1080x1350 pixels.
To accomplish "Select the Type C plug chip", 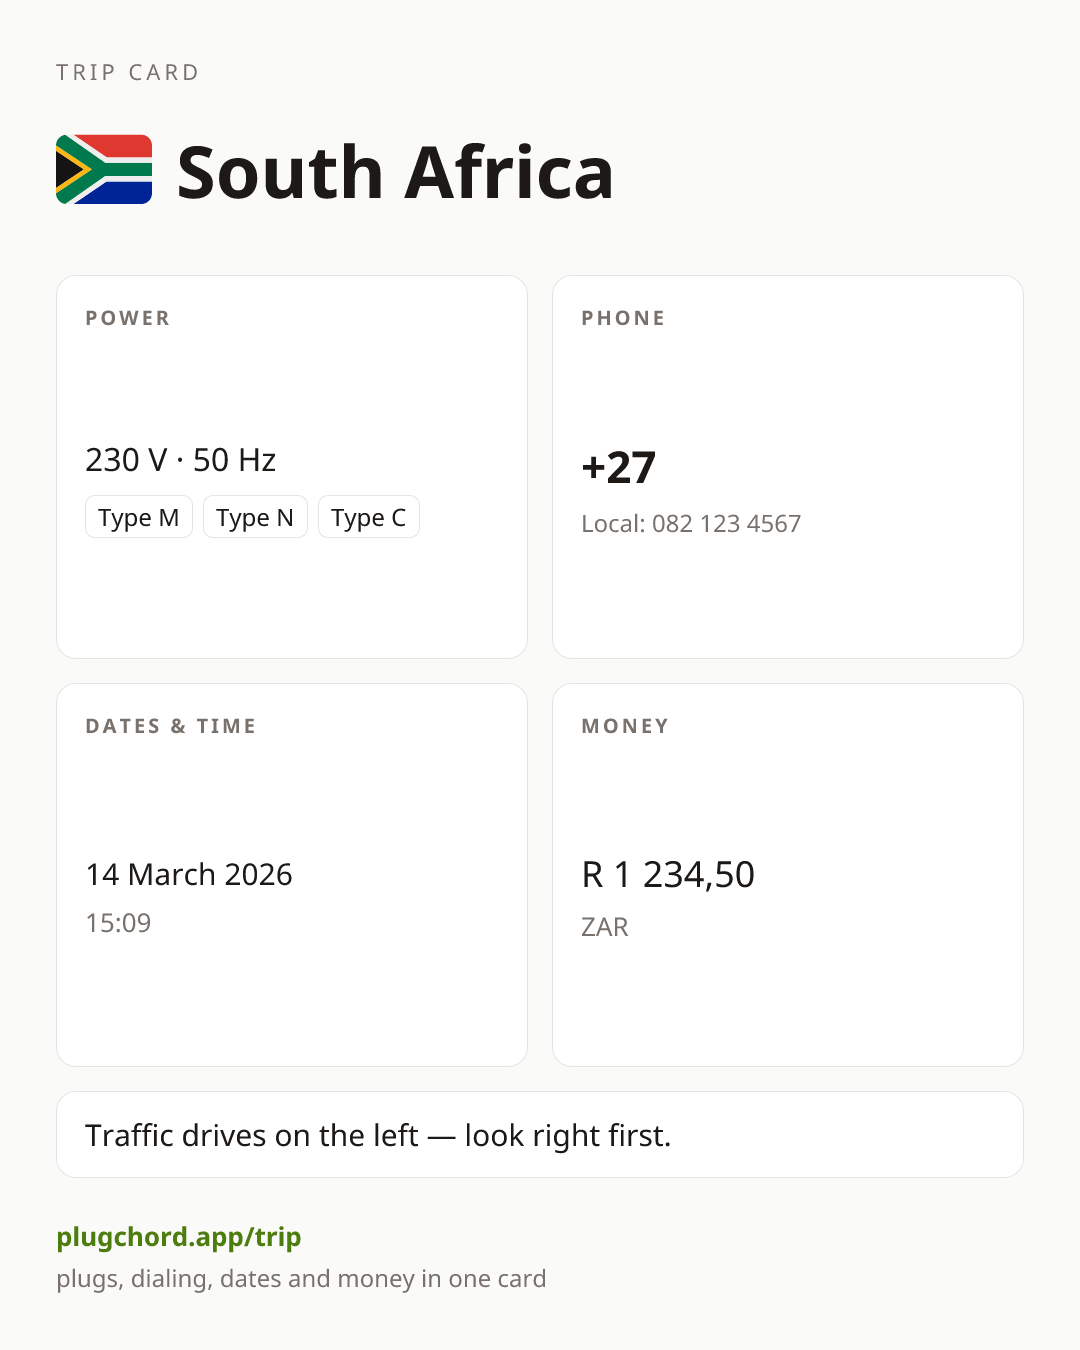I will pyautogui.click(x=369, y=517).
